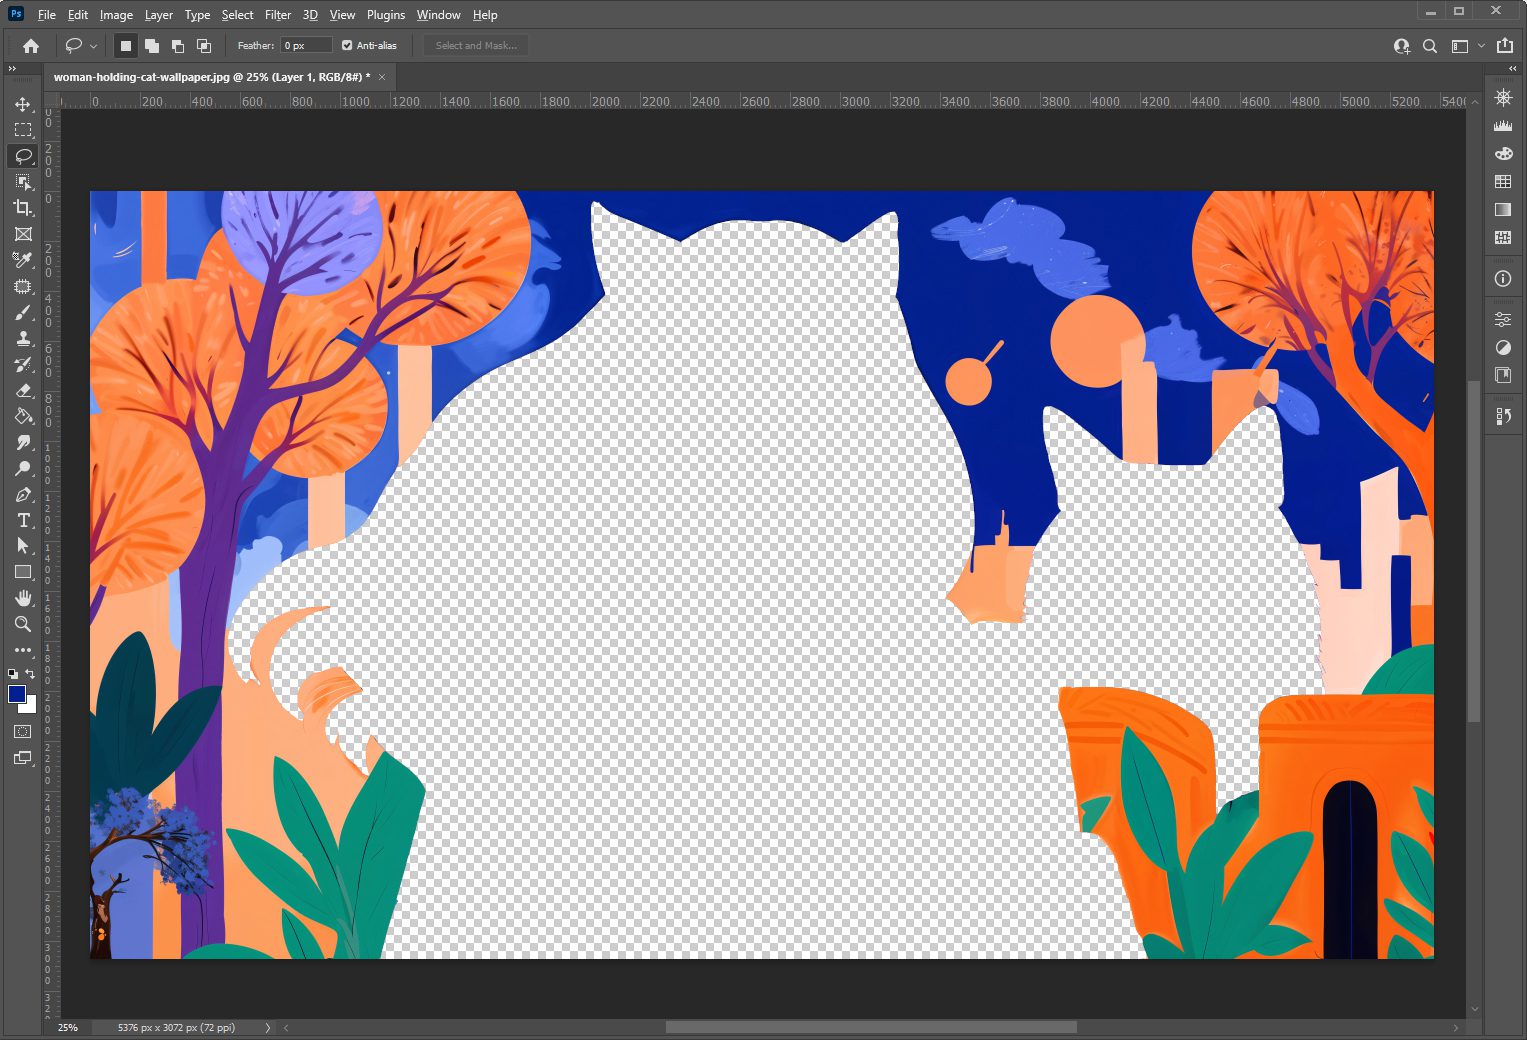The image size is (1527, 1040).
Task: Open the Edit Toolbar three-dots menu
Action: [23, 650]
